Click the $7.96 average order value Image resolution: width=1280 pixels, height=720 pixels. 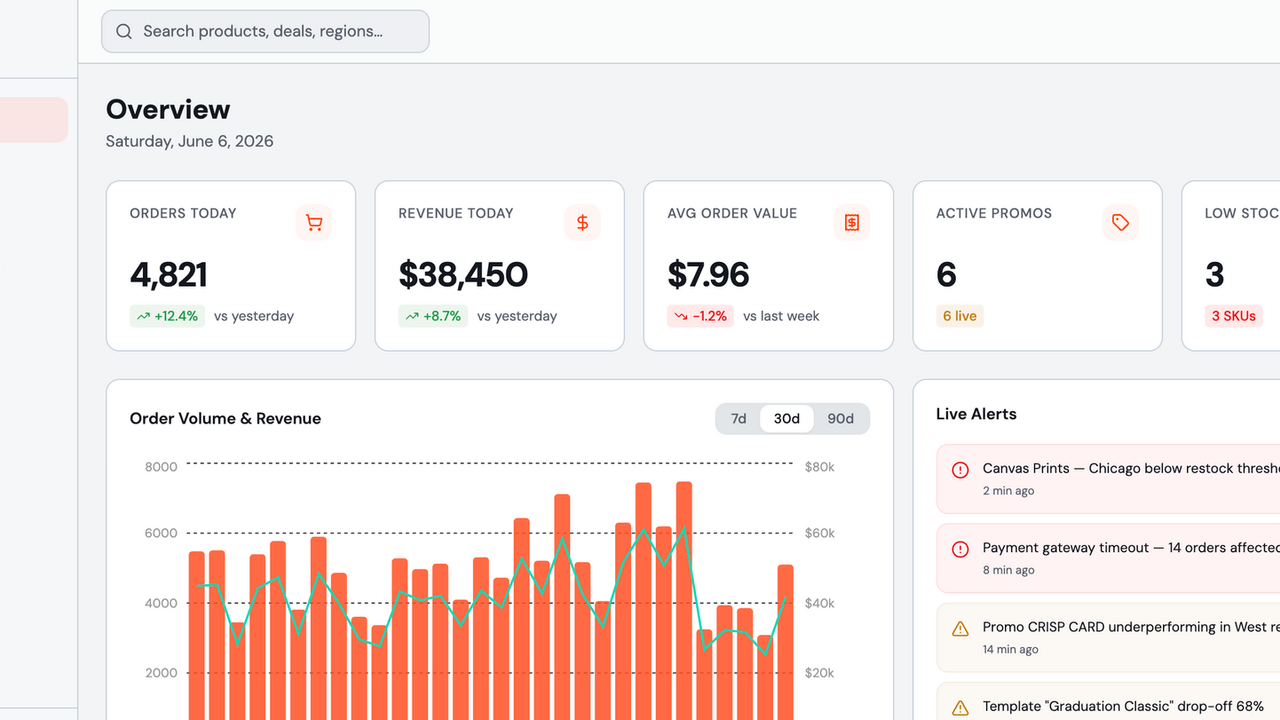pyautogui.click(x=708, y=274)
